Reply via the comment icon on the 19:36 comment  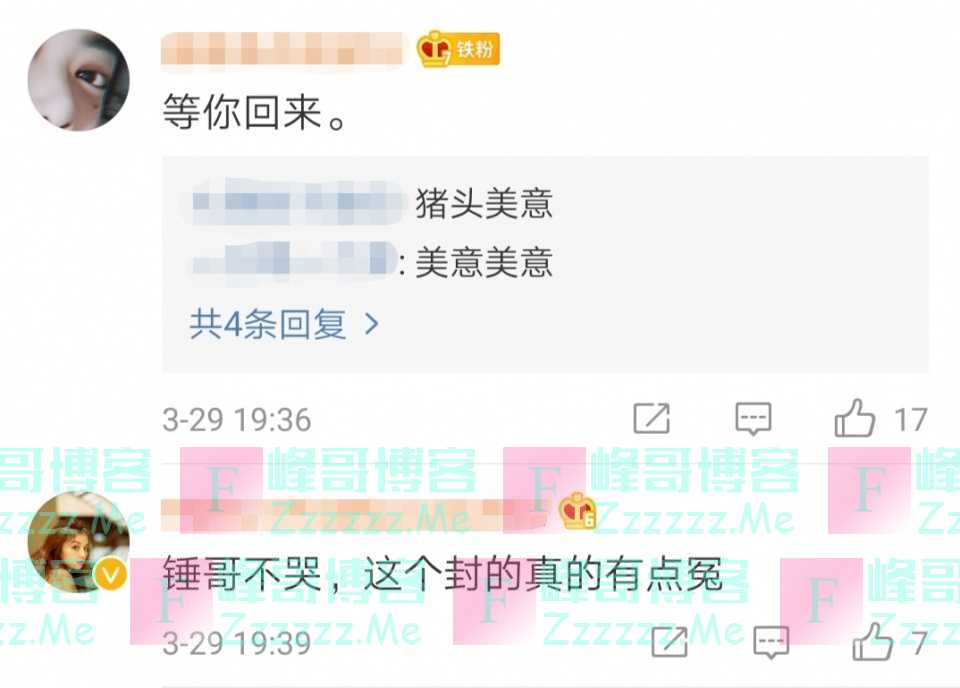(x=753, y=419)
